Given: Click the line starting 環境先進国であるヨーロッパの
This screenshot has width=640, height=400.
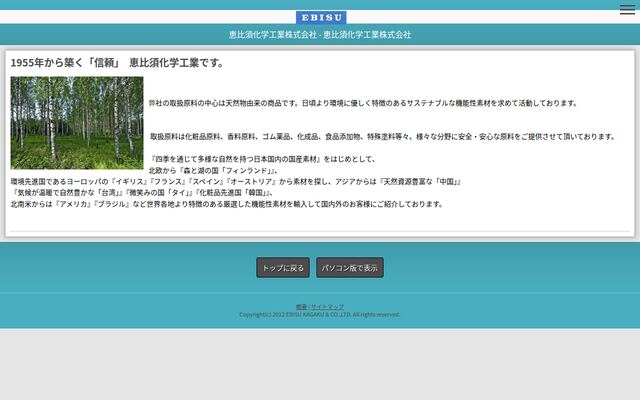Looking at the screenshot, I should point(236,182).
